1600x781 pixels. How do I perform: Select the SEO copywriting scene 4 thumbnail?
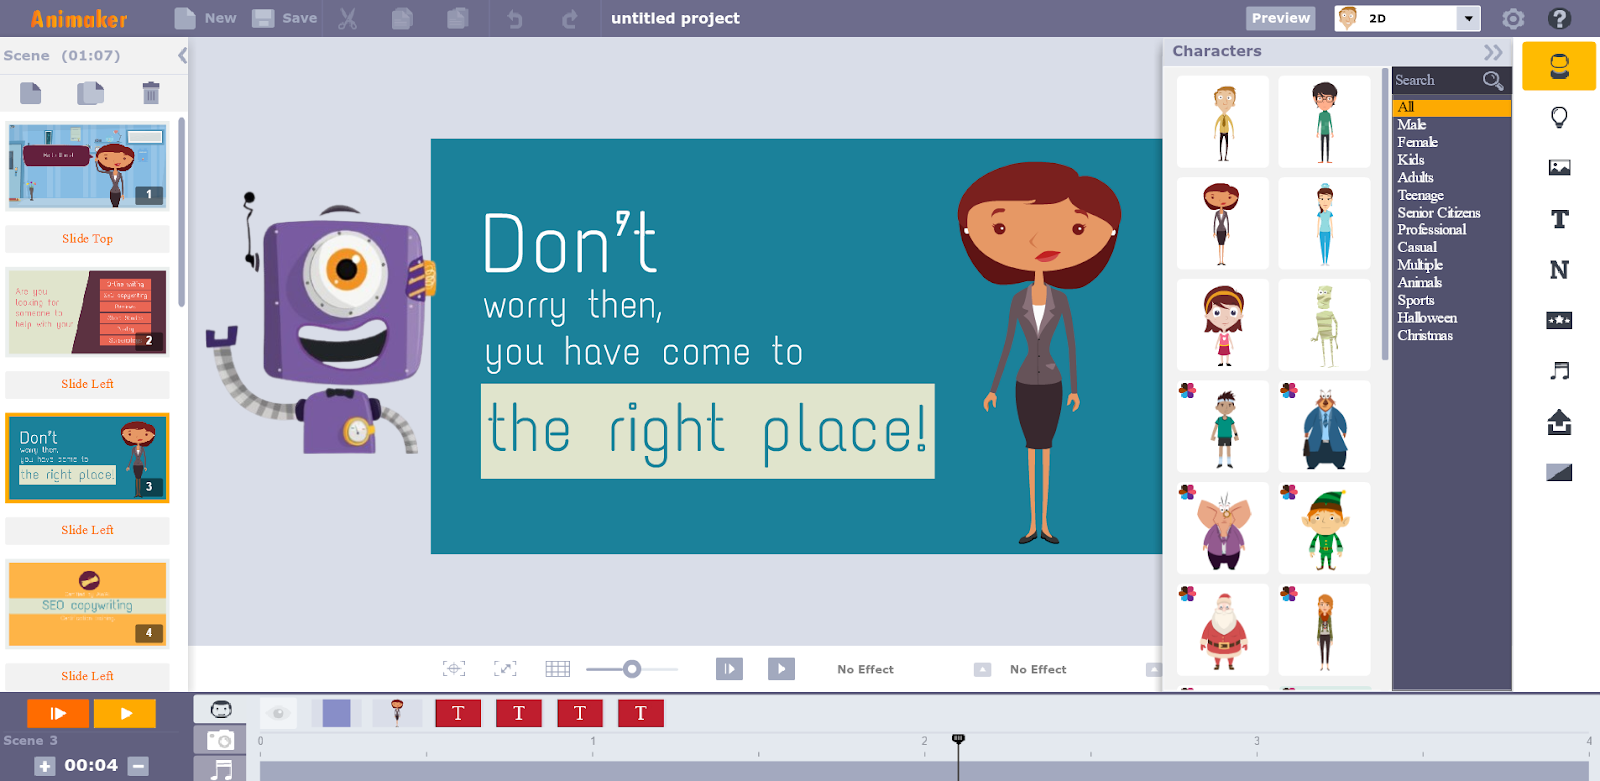(87, 604)
